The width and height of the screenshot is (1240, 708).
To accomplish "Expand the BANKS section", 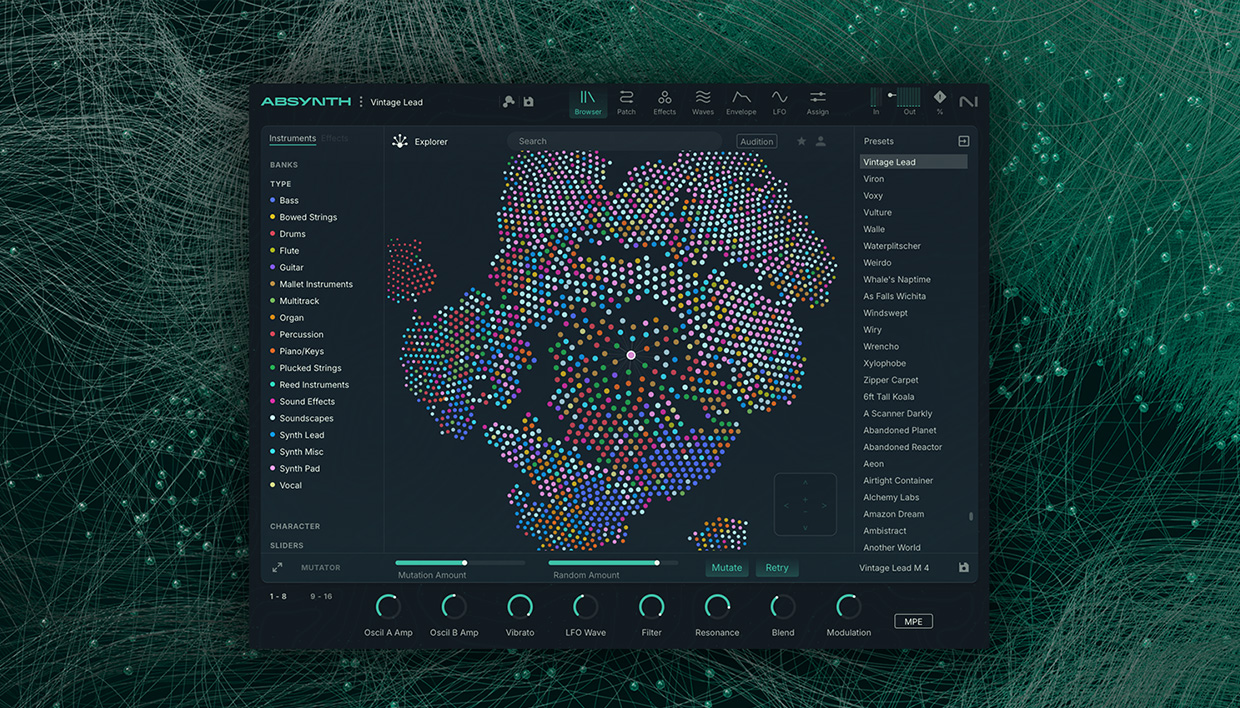I will click(x=284, y=165).
